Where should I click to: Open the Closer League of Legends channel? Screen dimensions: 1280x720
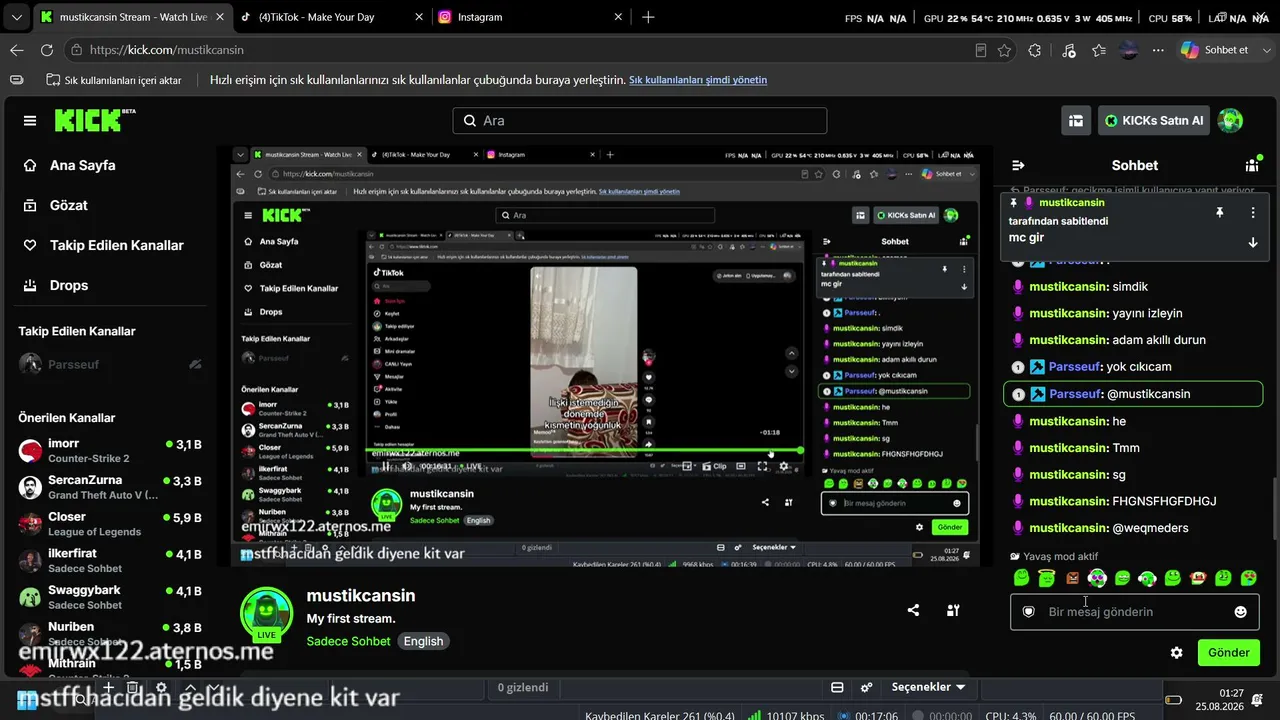click(110, 525)
